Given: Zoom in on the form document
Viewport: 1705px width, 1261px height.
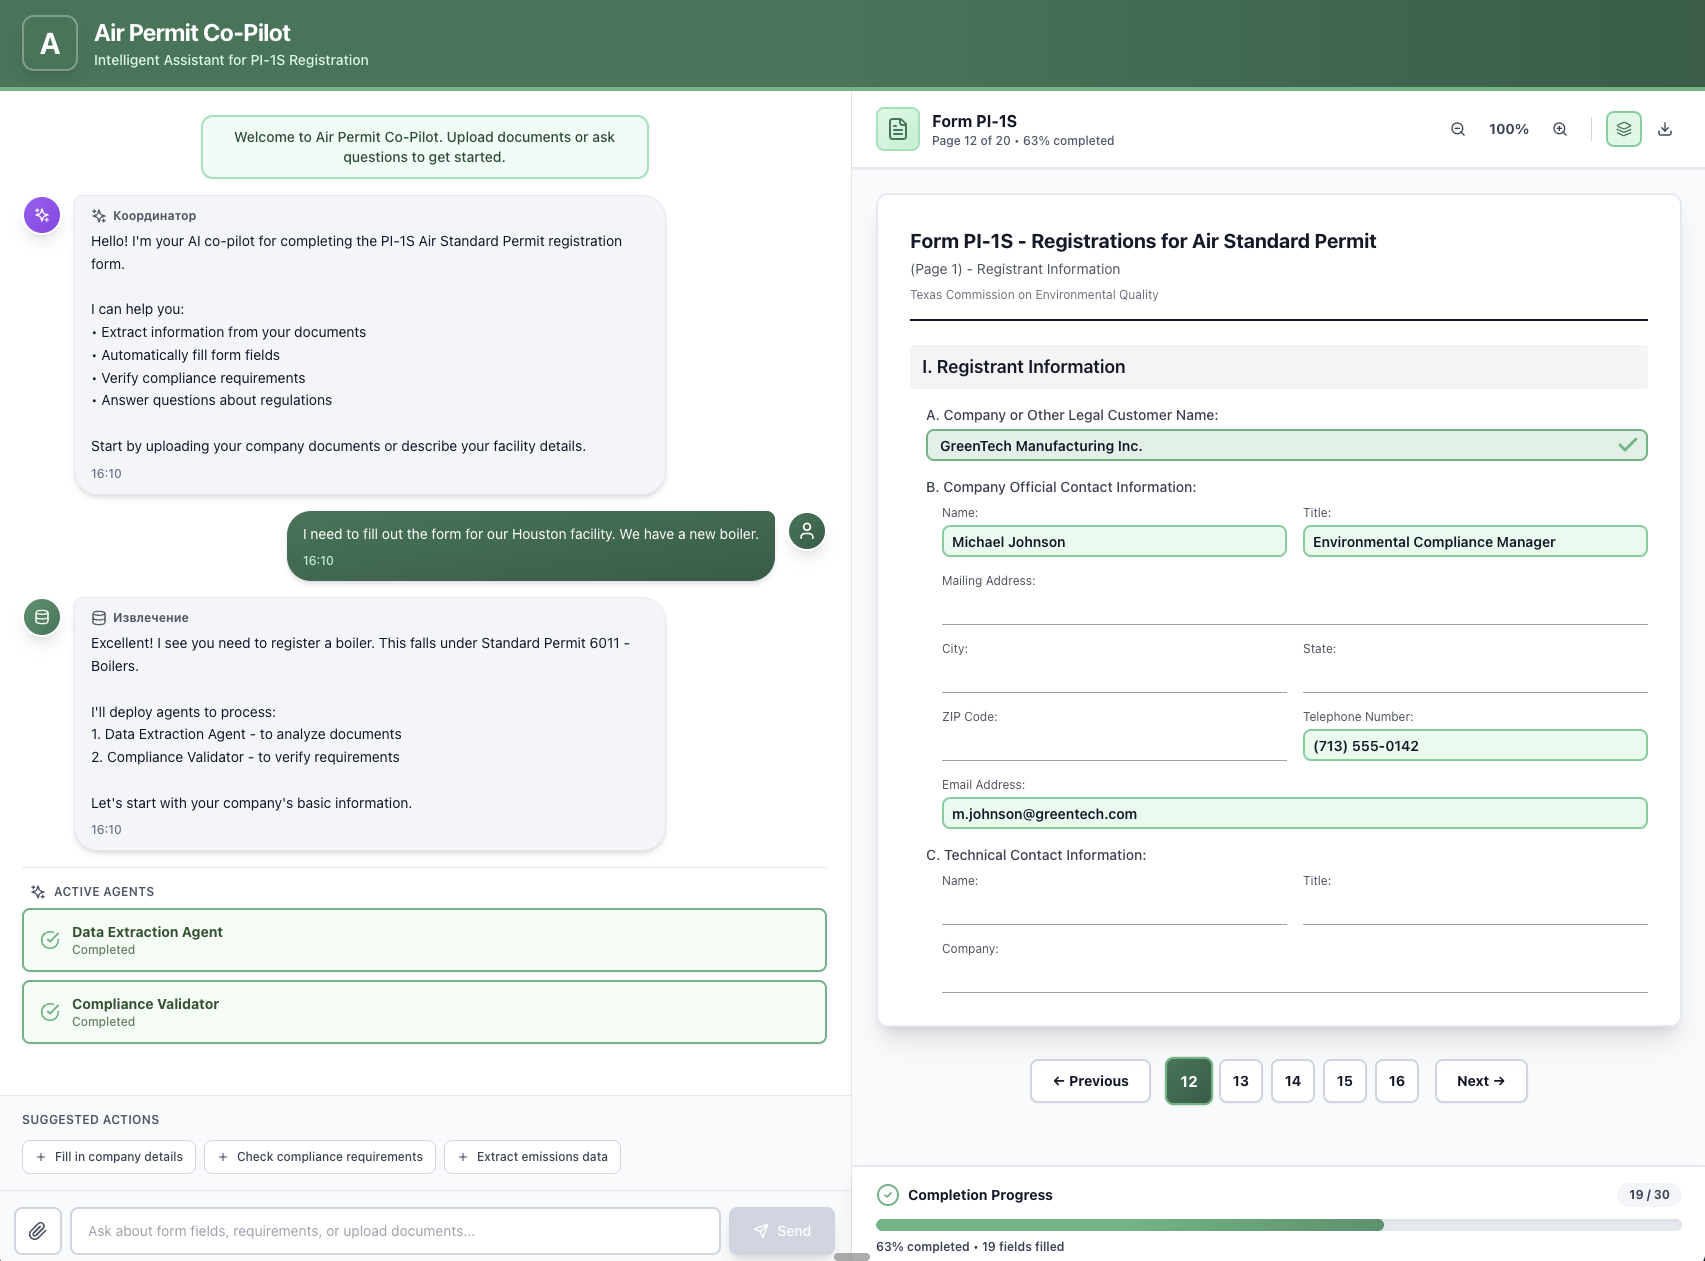Looking at the screenshot, I should pyautogui.click(x=1560, y=129).
